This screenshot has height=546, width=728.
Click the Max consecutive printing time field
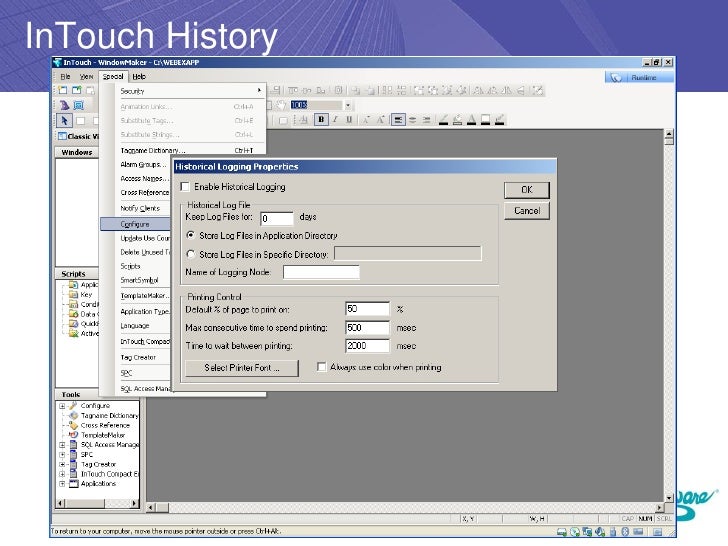(367, 327)
